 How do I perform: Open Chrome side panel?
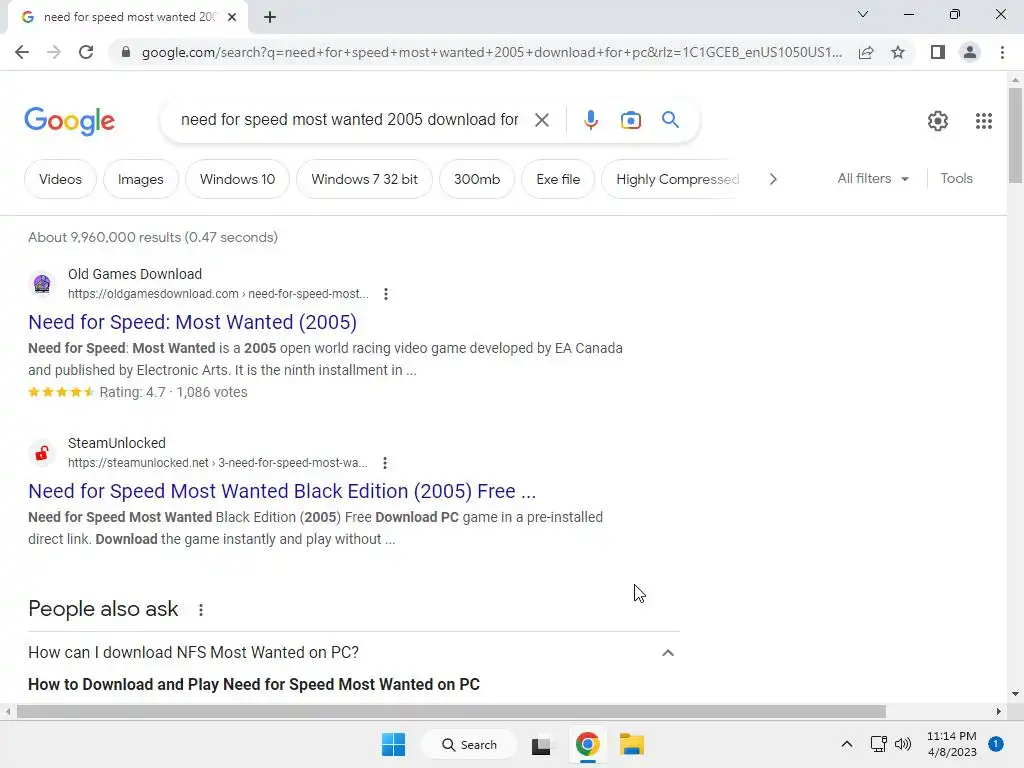click(938, 52)
